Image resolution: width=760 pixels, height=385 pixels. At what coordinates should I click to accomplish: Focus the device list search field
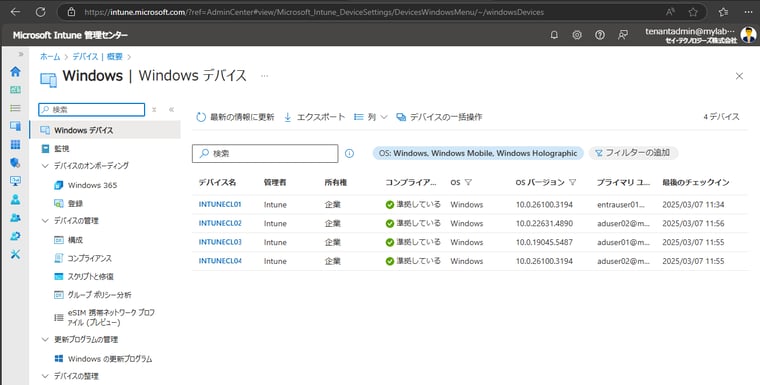point(265,153)
